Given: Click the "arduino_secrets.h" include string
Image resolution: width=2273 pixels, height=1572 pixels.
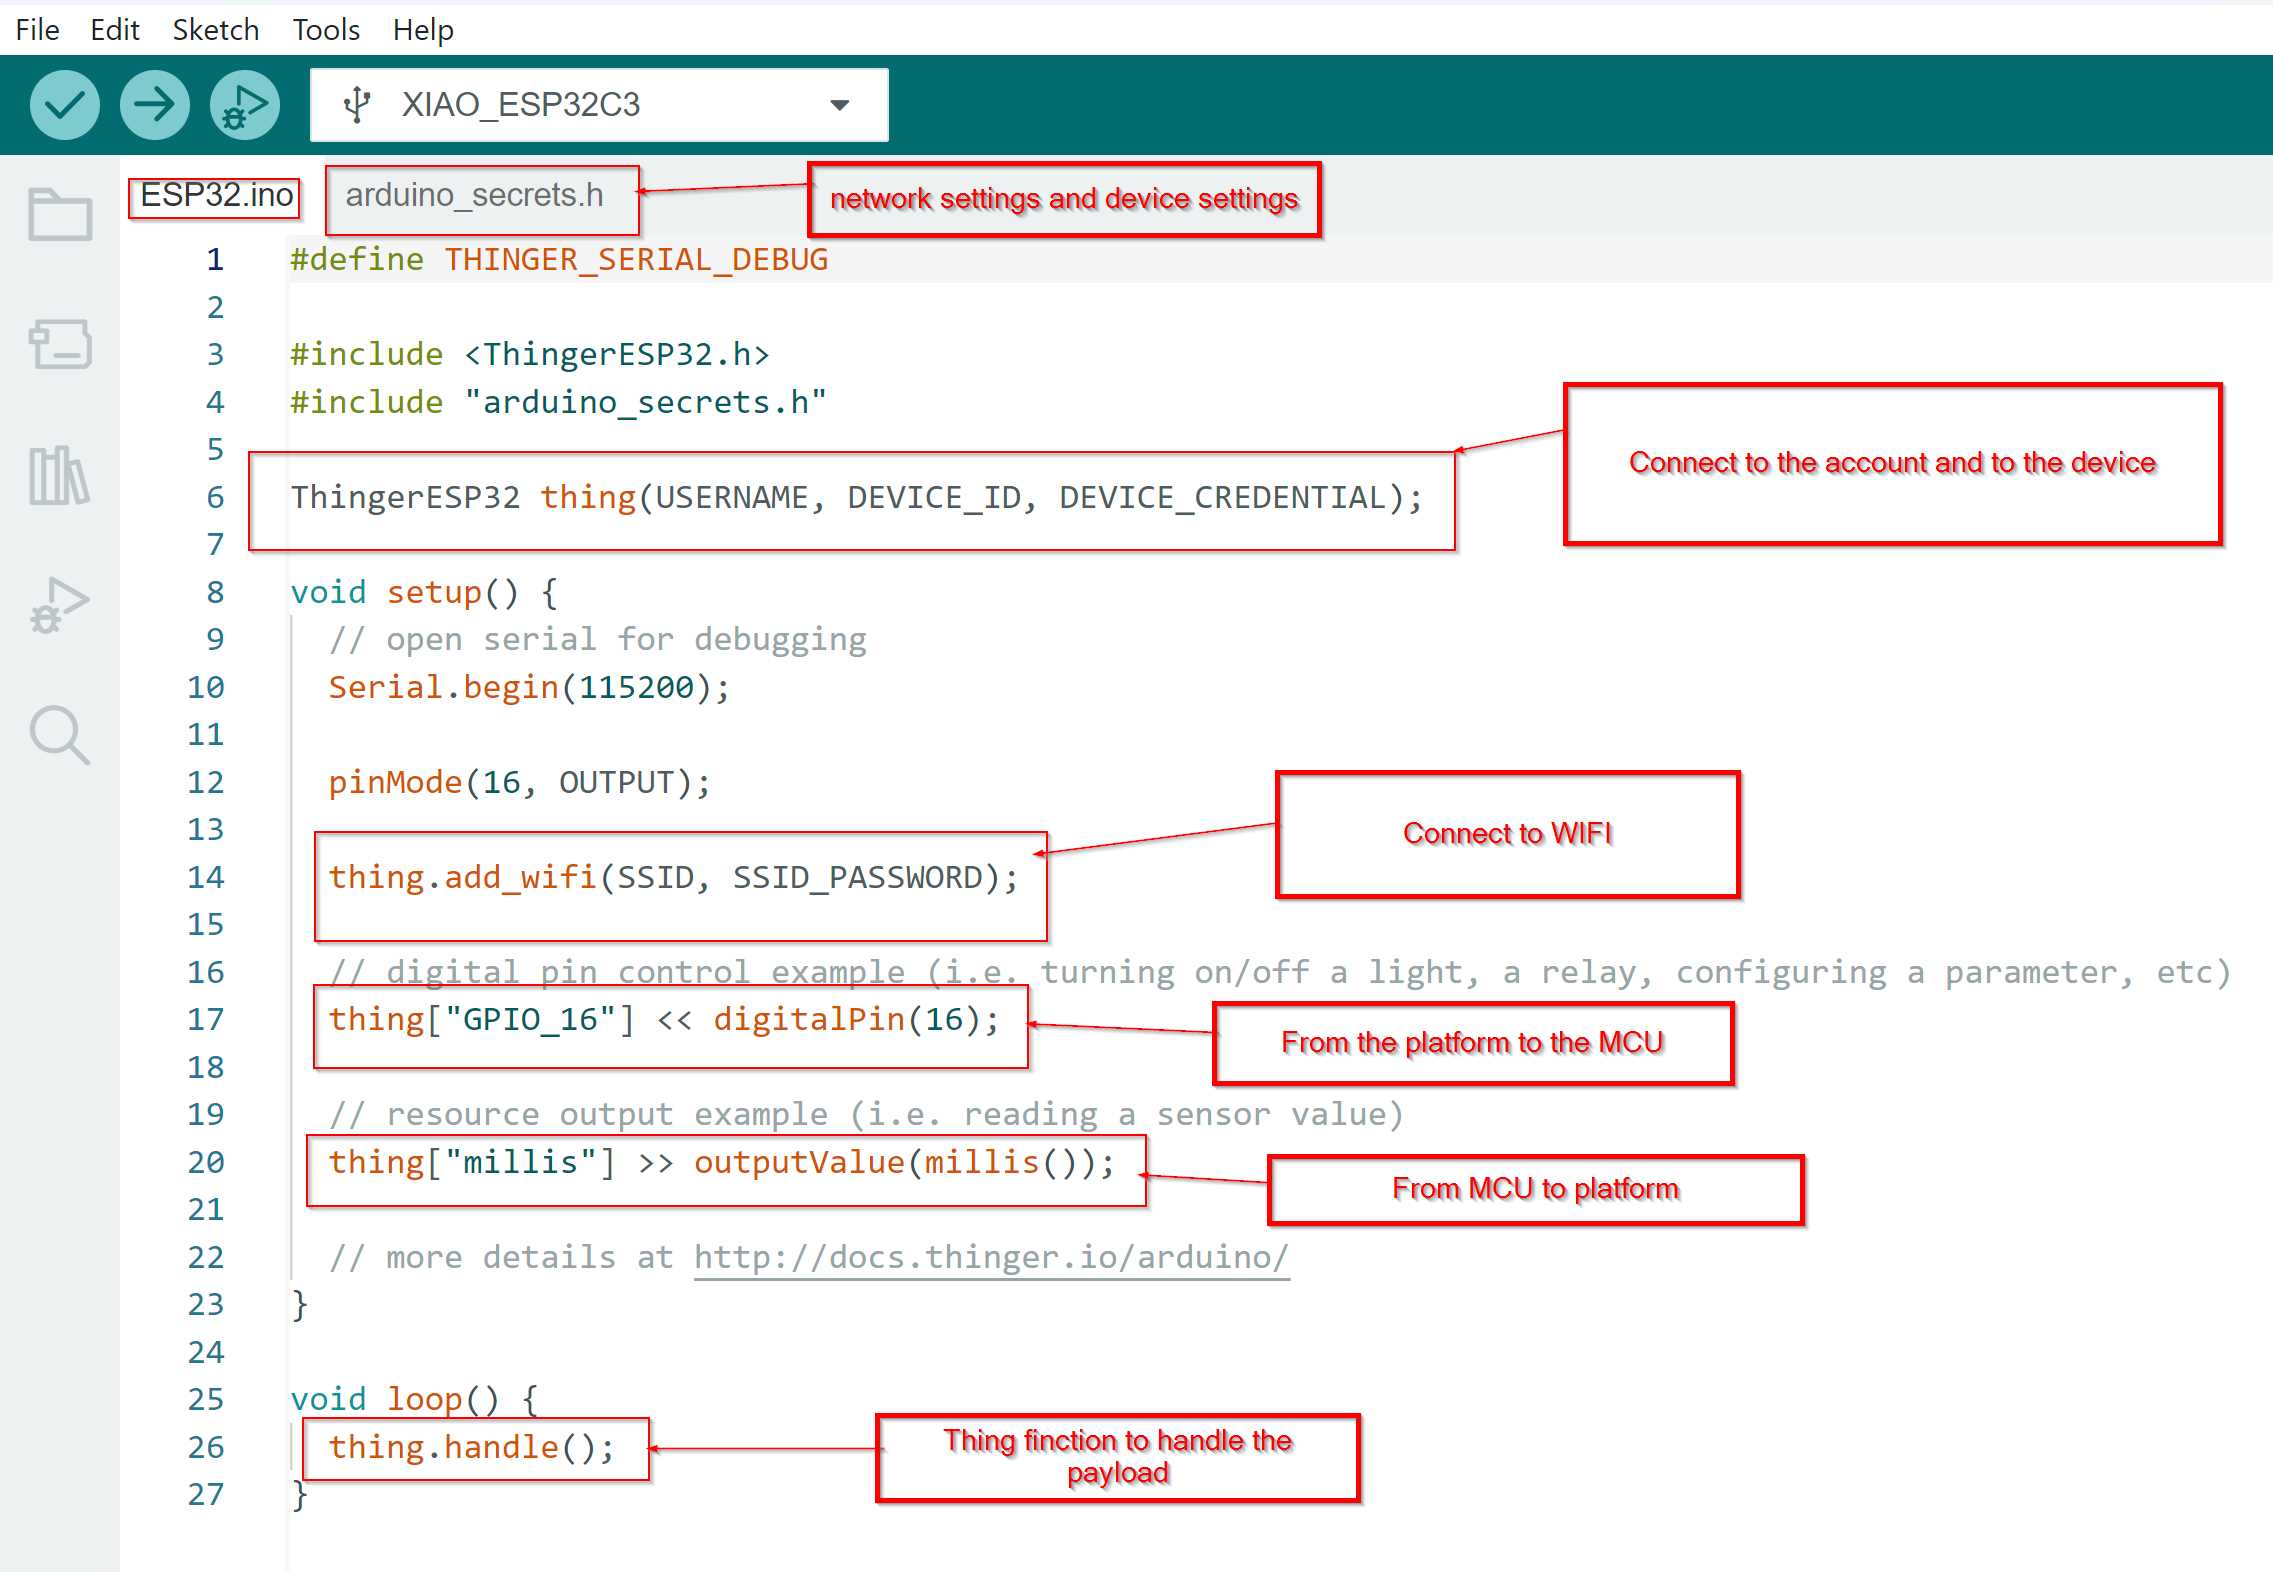Looking at the screenshot, I should 646,402.
